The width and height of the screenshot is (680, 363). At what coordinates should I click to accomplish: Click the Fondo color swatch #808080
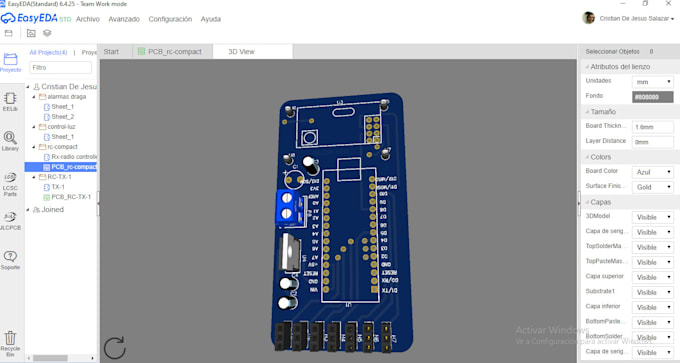652,97
